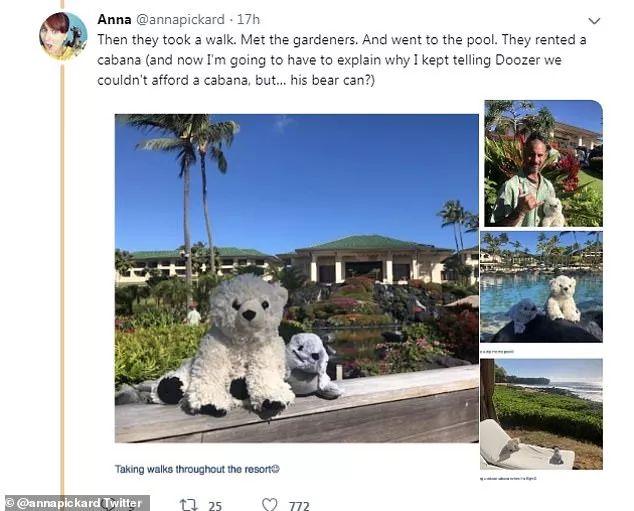Open the 17h tweet timestamp
634x511 pixels.
248,19
